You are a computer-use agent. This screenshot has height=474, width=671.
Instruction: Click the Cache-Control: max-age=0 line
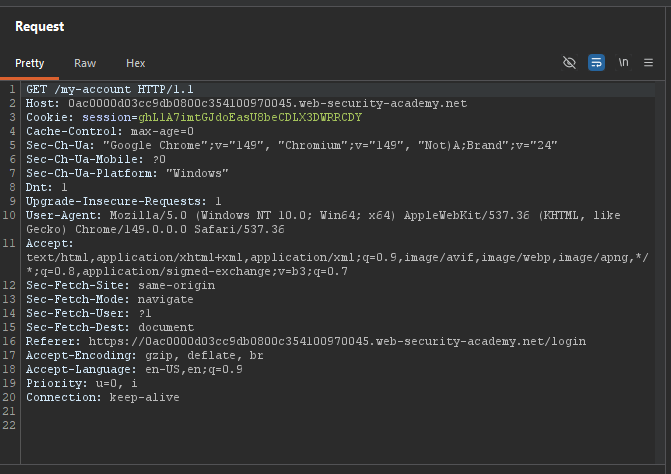coord(110,131)
